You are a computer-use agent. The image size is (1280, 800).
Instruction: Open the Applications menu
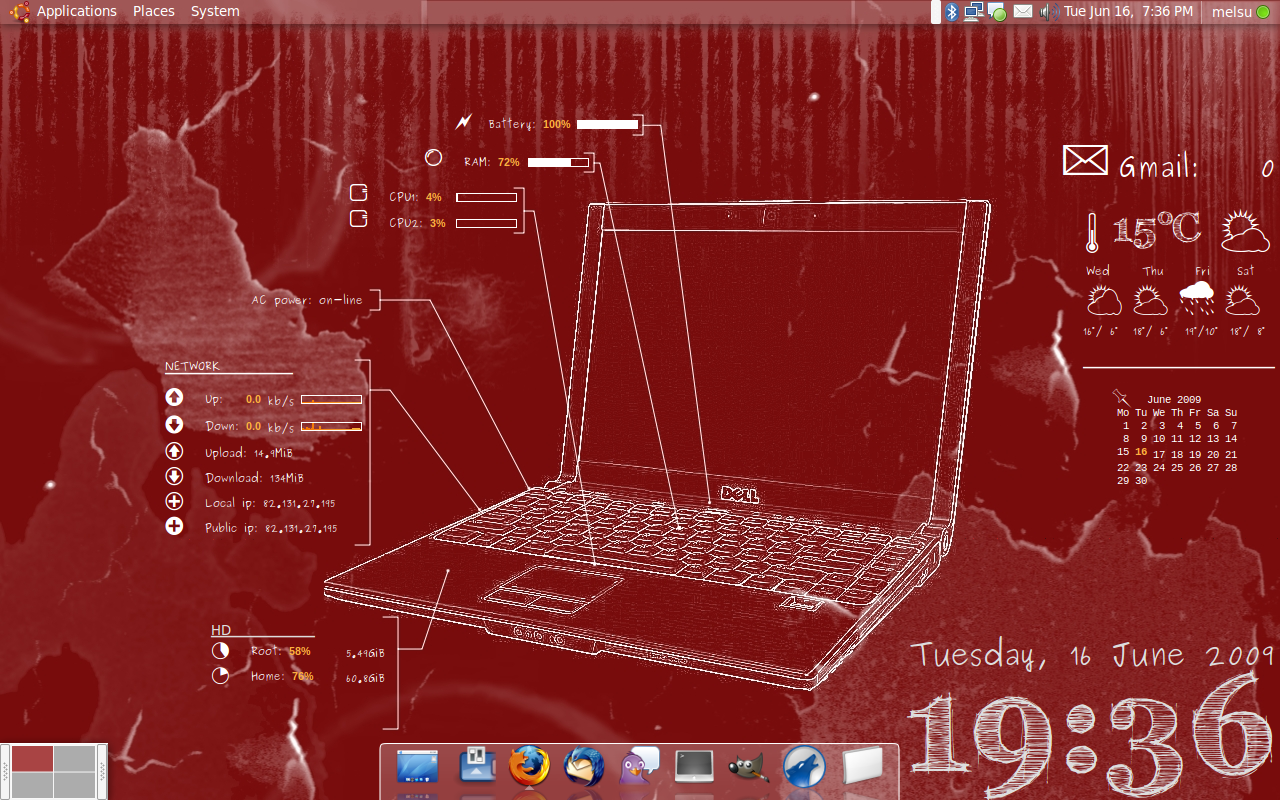coord(76,11)
